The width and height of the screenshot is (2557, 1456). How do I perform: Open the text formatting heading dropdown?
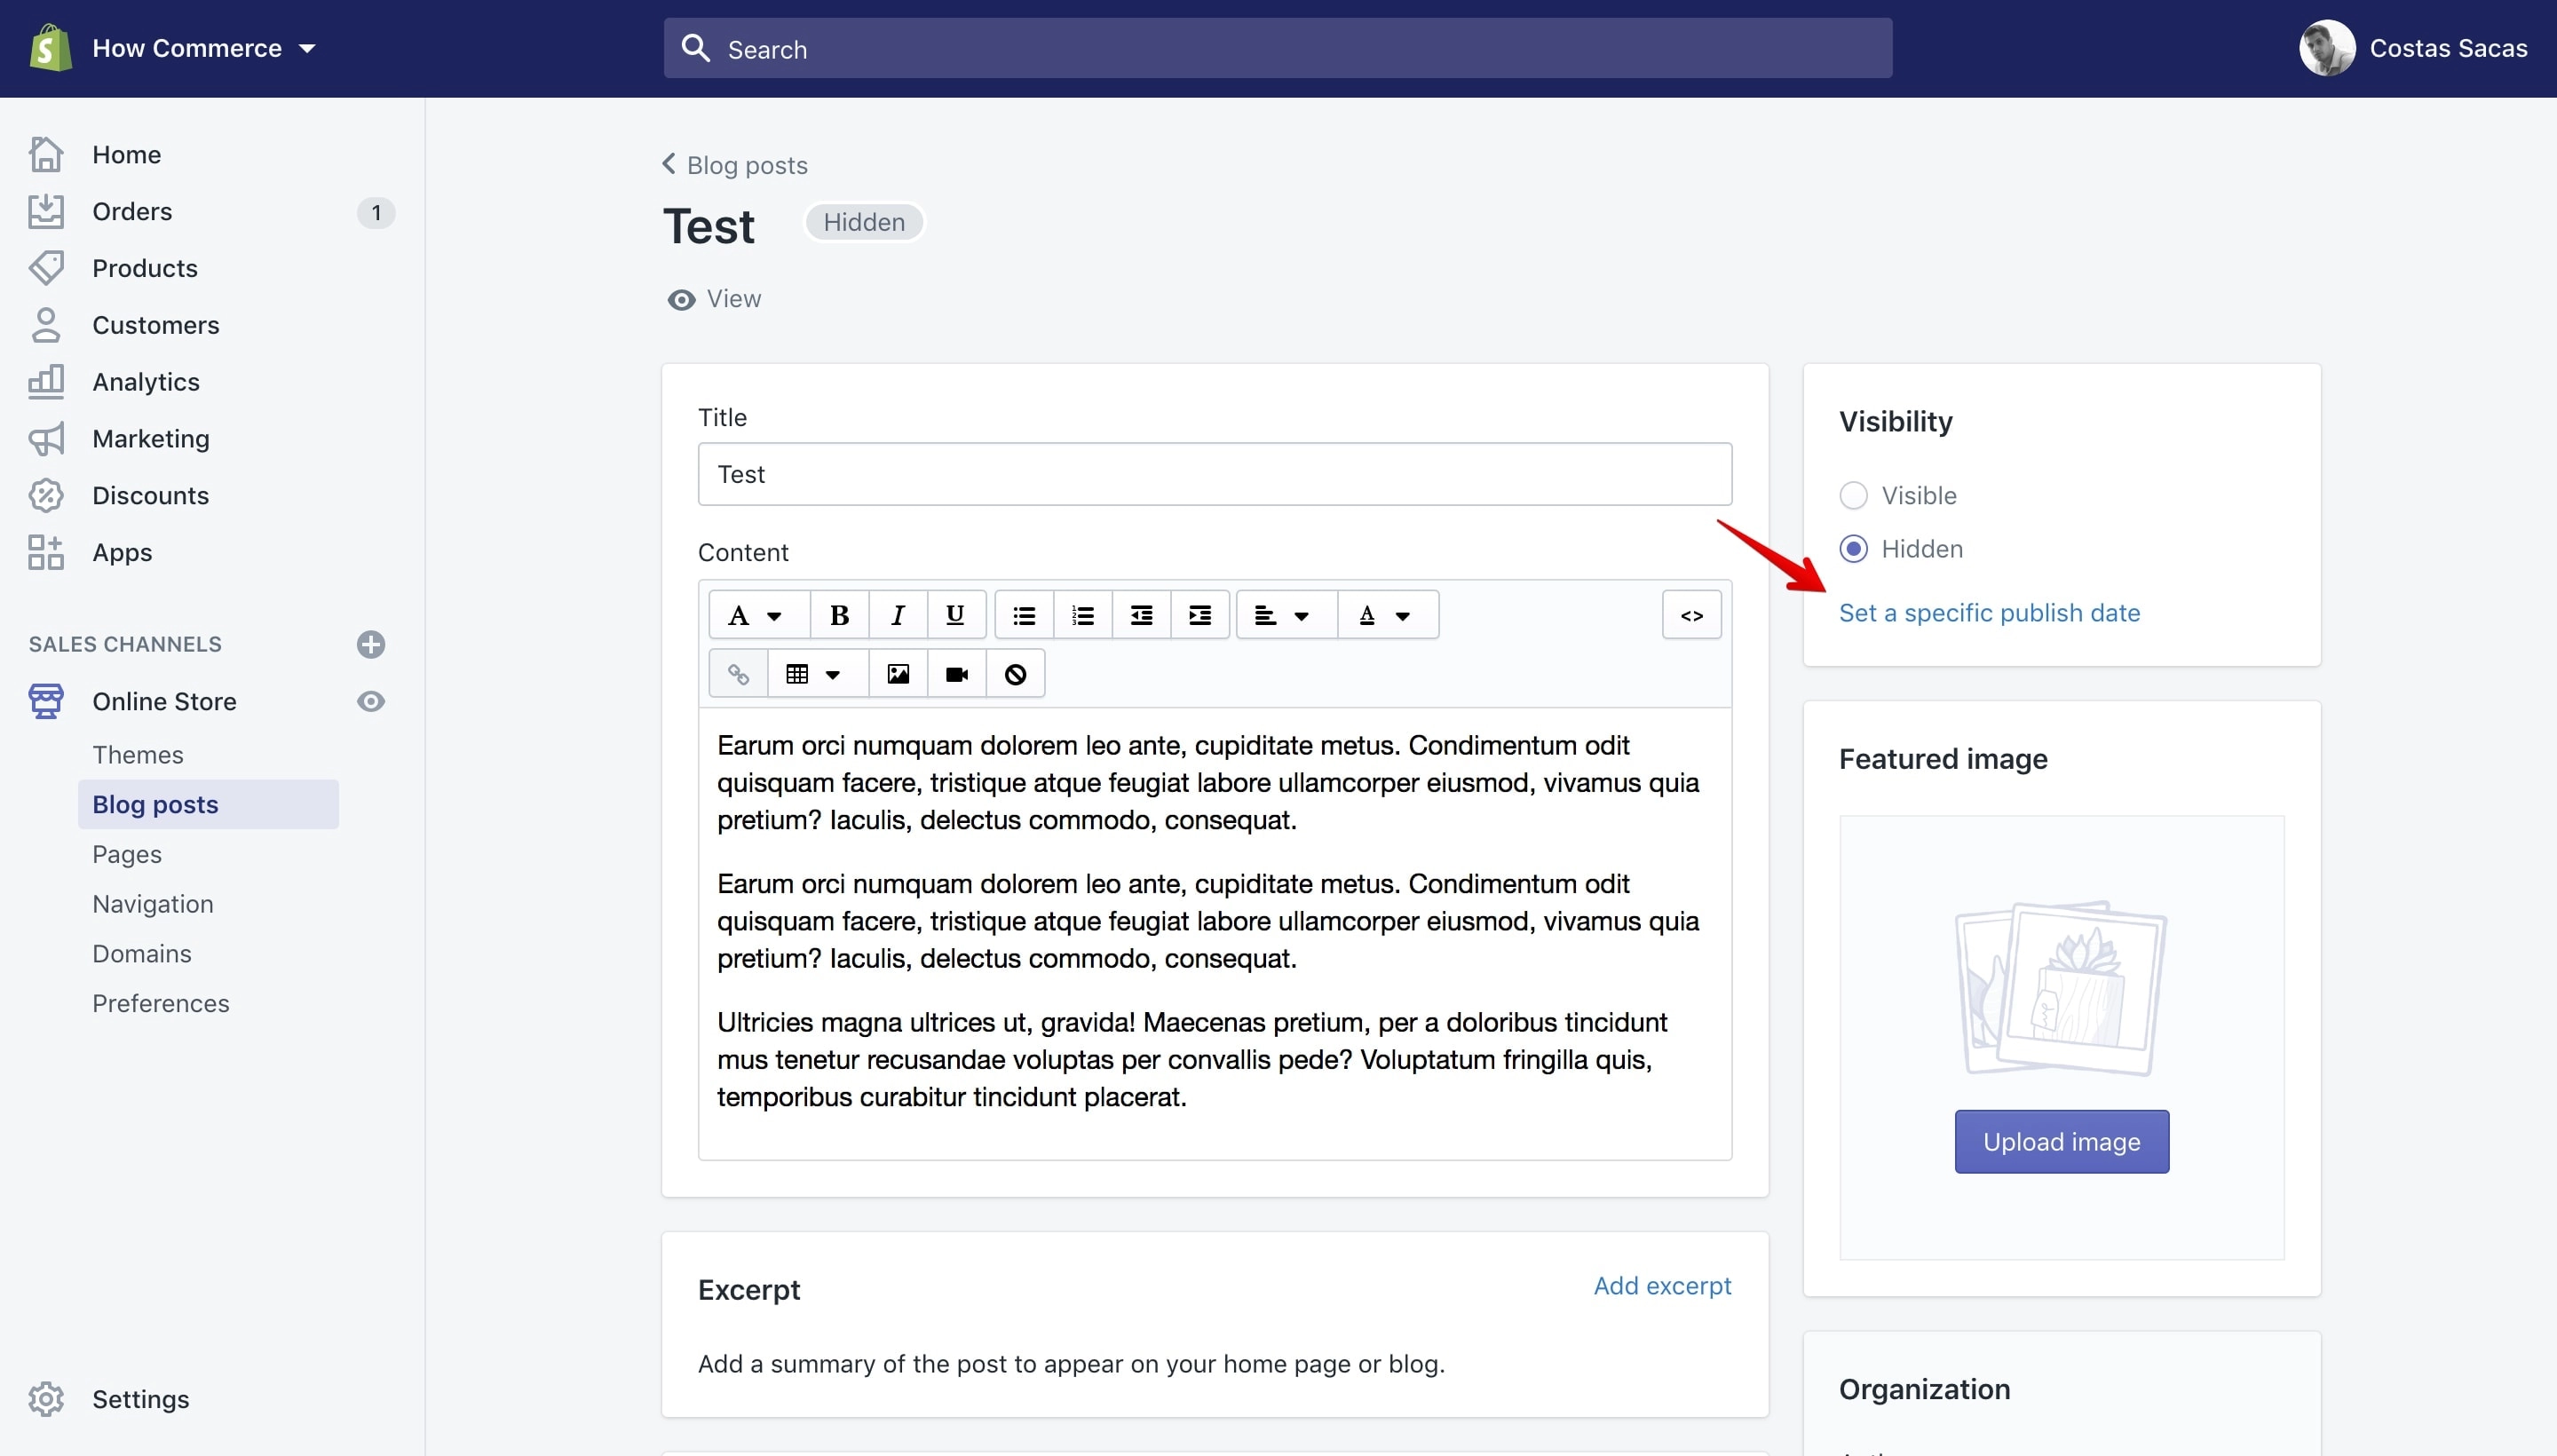[759, 615]
